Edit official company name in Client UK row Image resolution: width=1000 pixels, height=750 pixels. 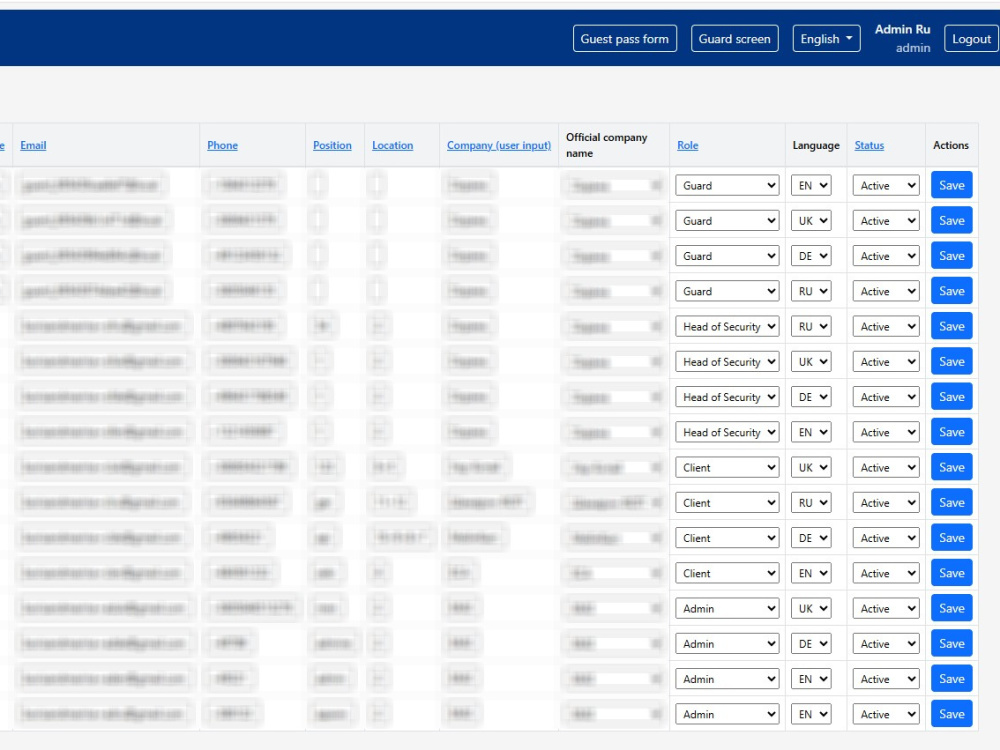pos(614,467)
